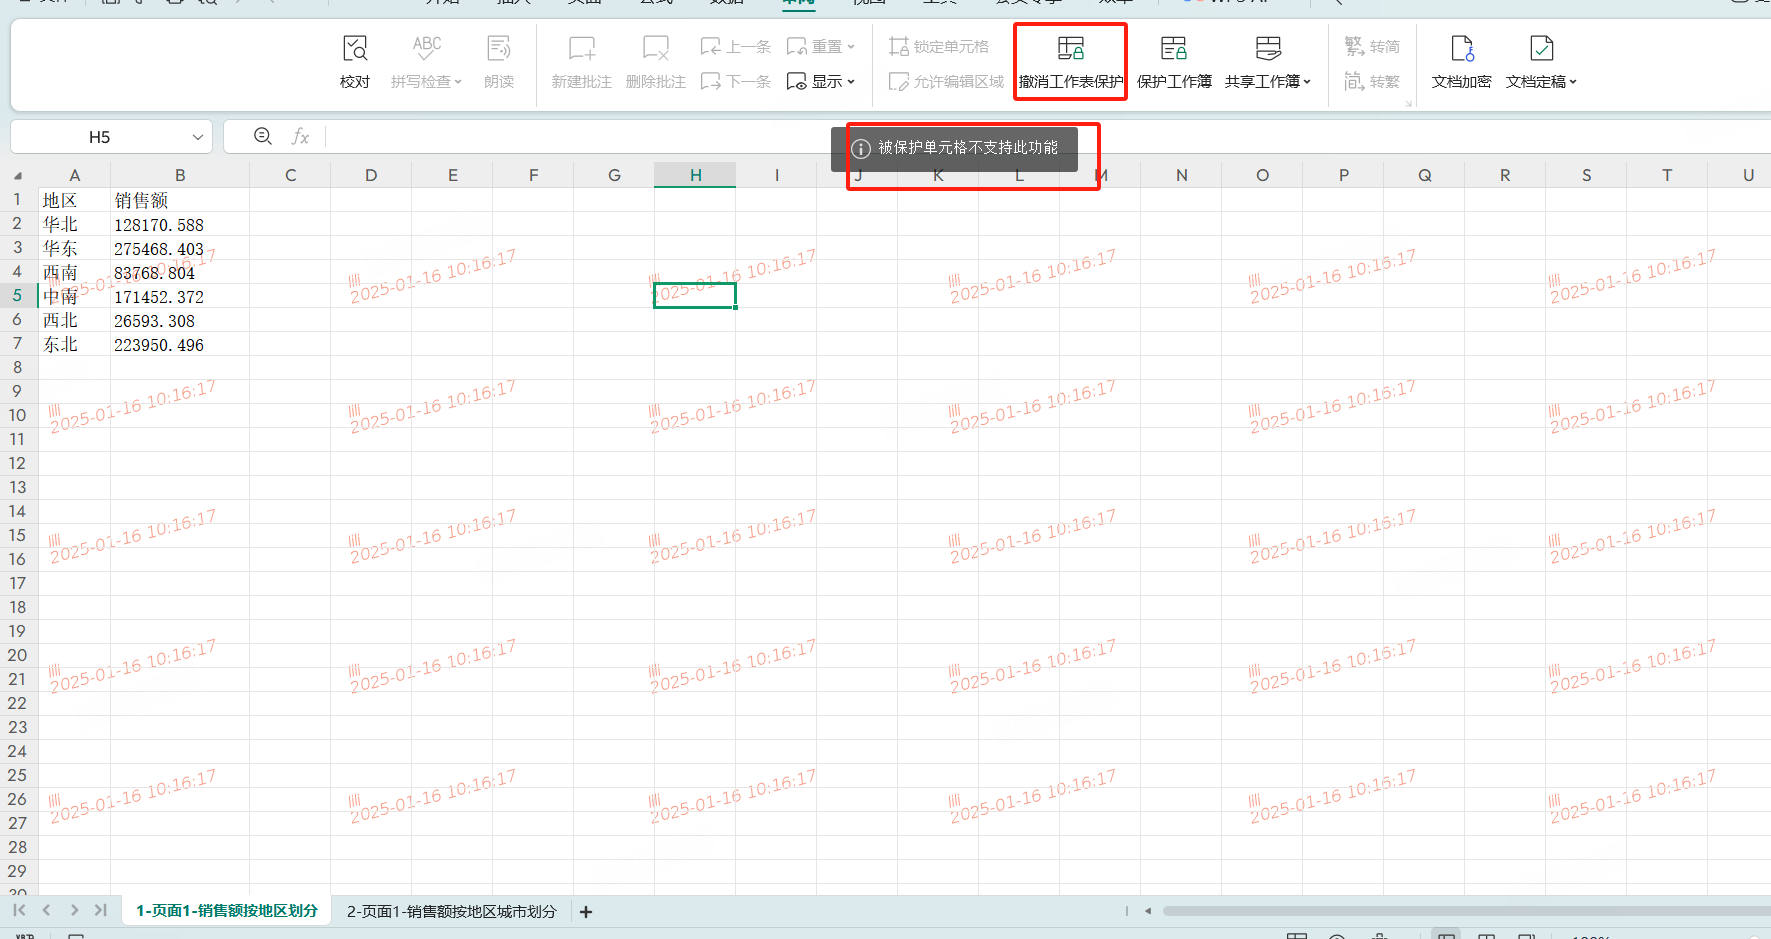Viewport: 1771px width, 939px height.
Task: Toggle 锁定单元格 cell locking
Action: [939, 46]
